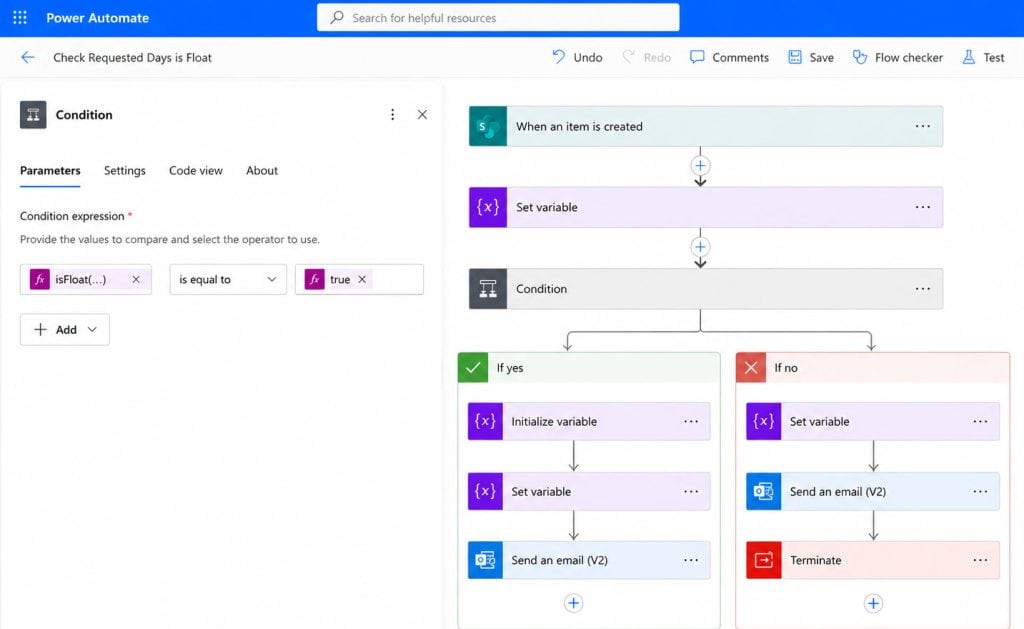The image size is (1024, 629).
Task: Focus the Search for helpful resources box
Action: (498, 18)
